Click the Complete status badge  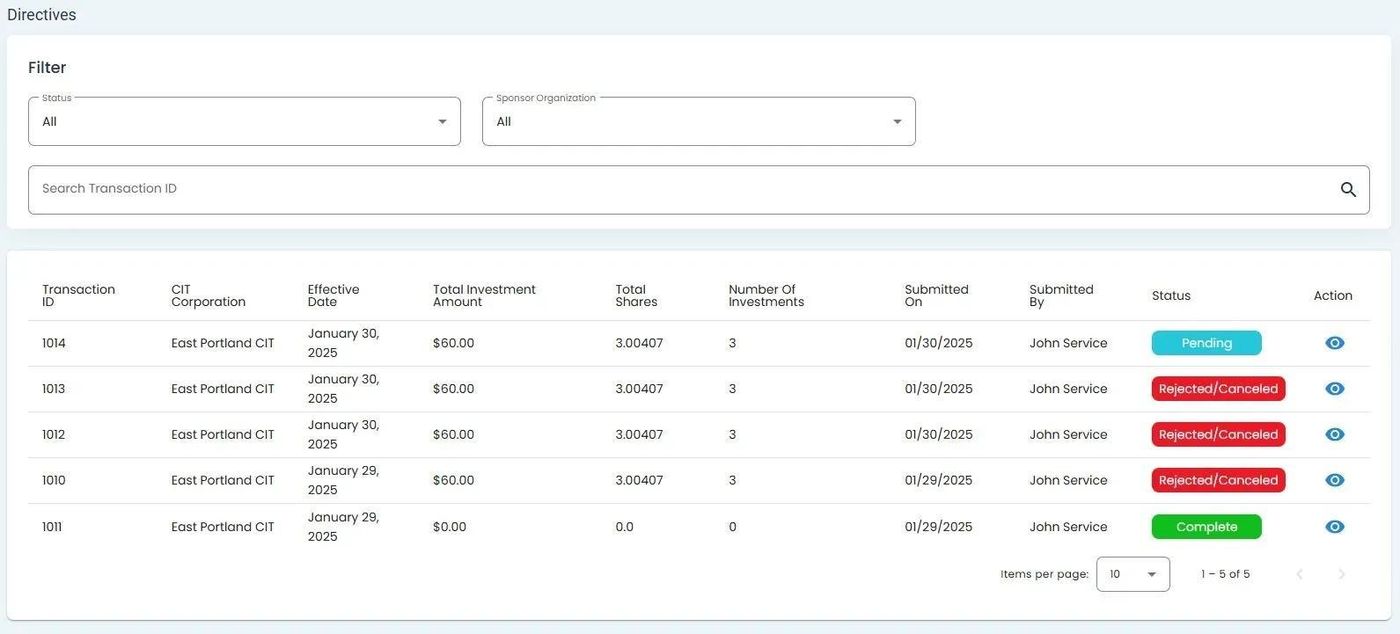1206,527
